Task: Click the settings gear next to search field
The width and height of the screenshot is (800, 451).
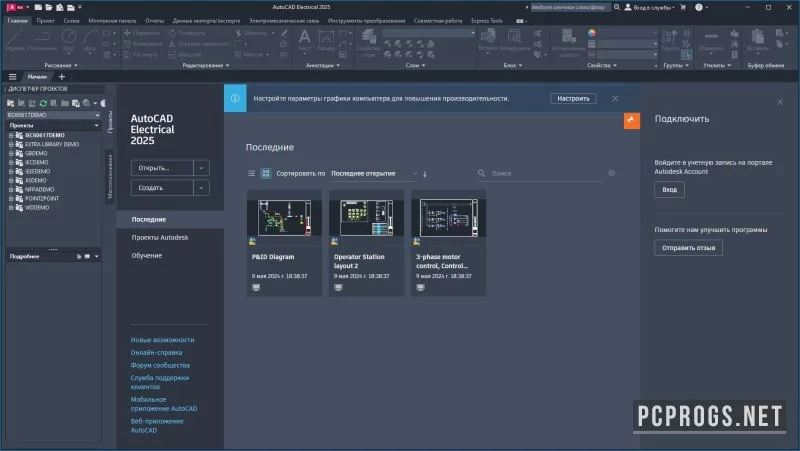Action: (611, 173)
